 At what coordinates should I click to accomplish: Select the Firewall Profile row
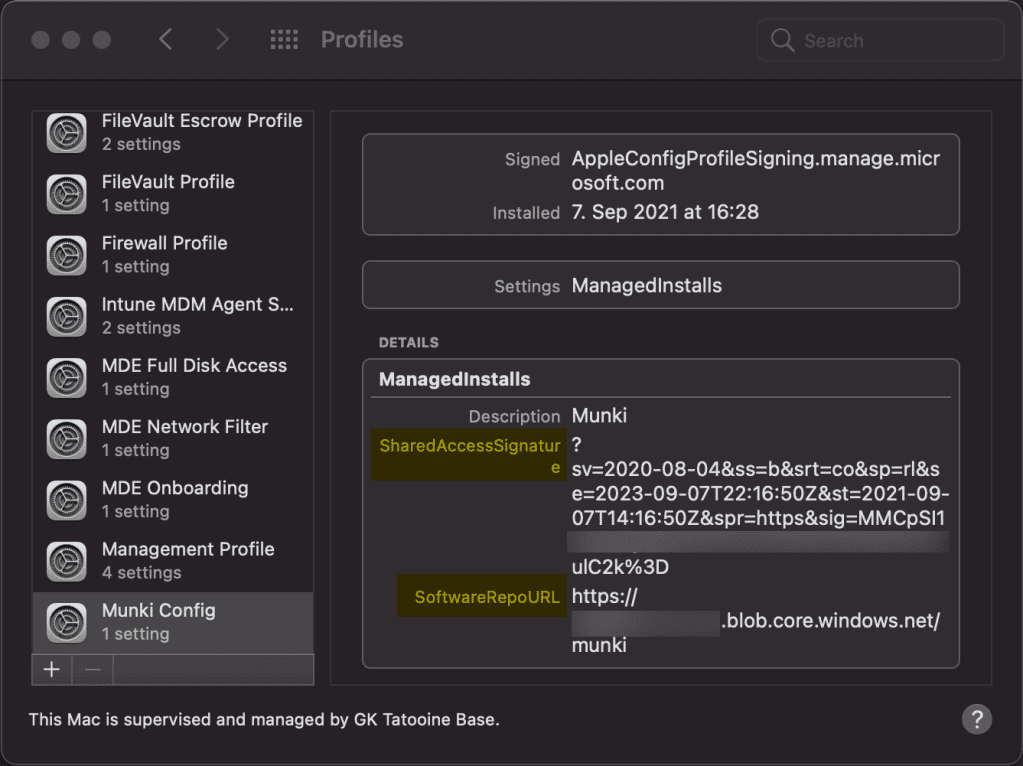[x=173, y=256]
